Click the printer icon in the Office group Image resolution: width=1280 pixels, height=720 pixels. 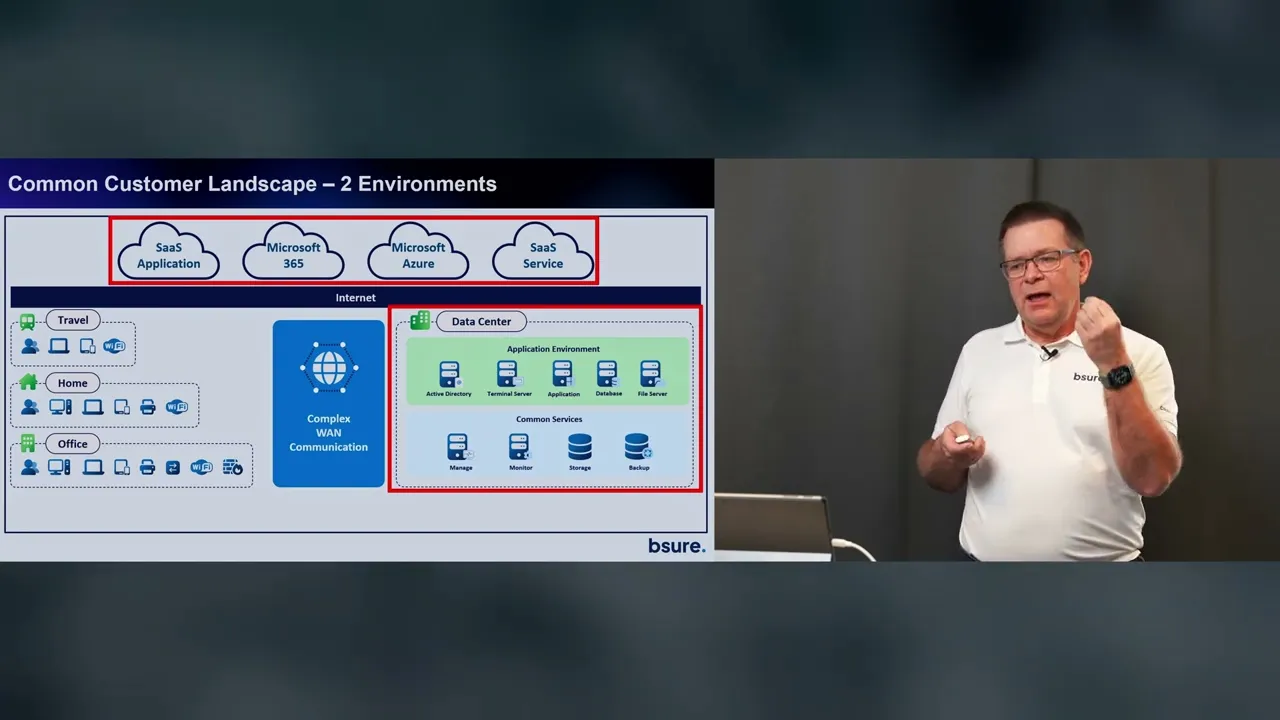point(148,467)
